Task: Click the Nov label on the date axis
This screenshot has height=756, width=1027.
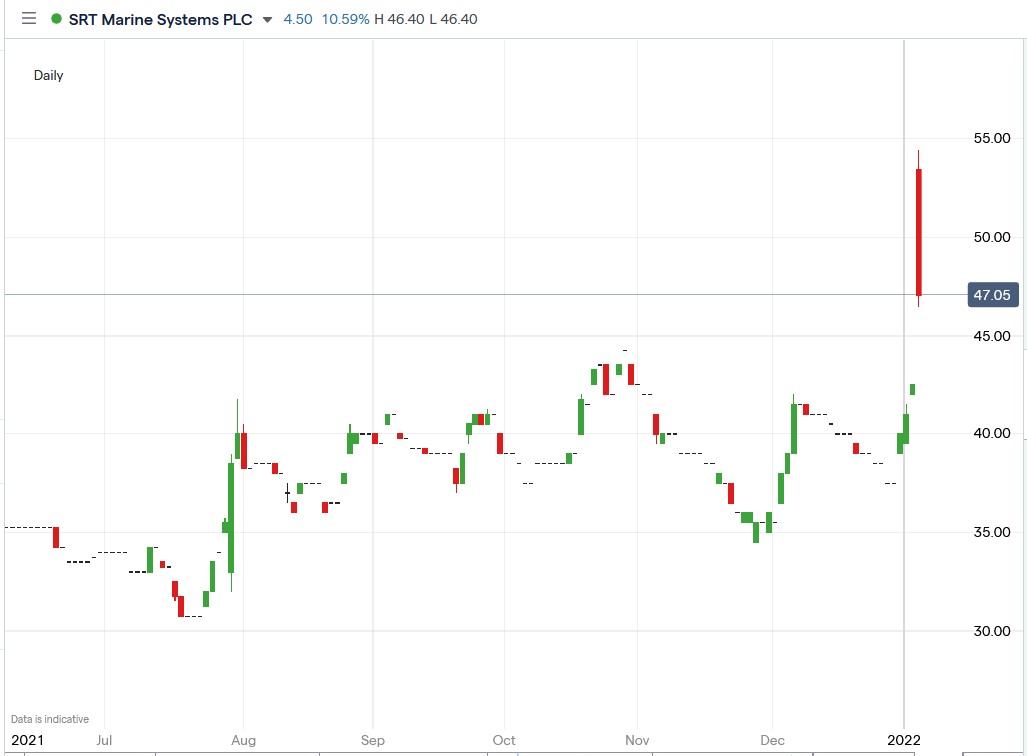Action: coord(636,740)
